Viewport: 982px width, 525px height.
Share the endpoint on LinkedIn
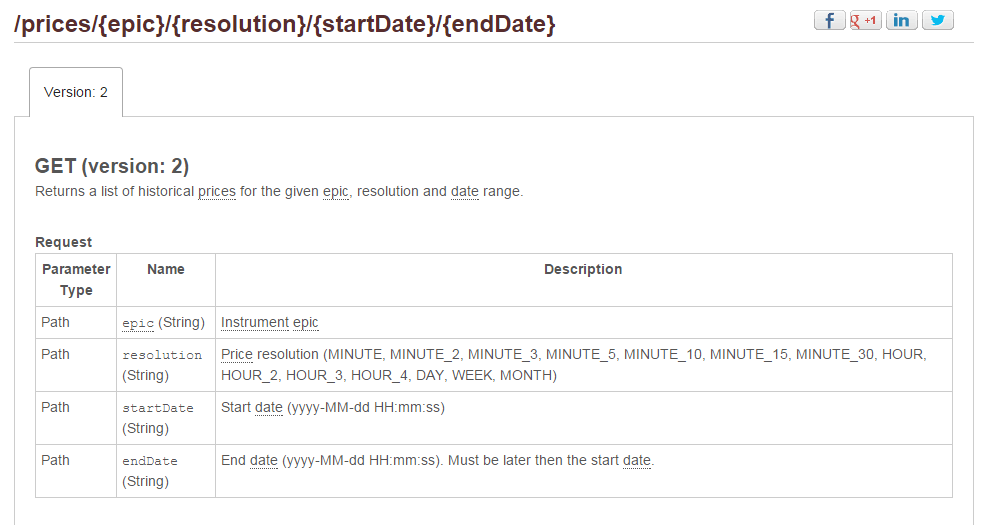(x=901, y=20)
